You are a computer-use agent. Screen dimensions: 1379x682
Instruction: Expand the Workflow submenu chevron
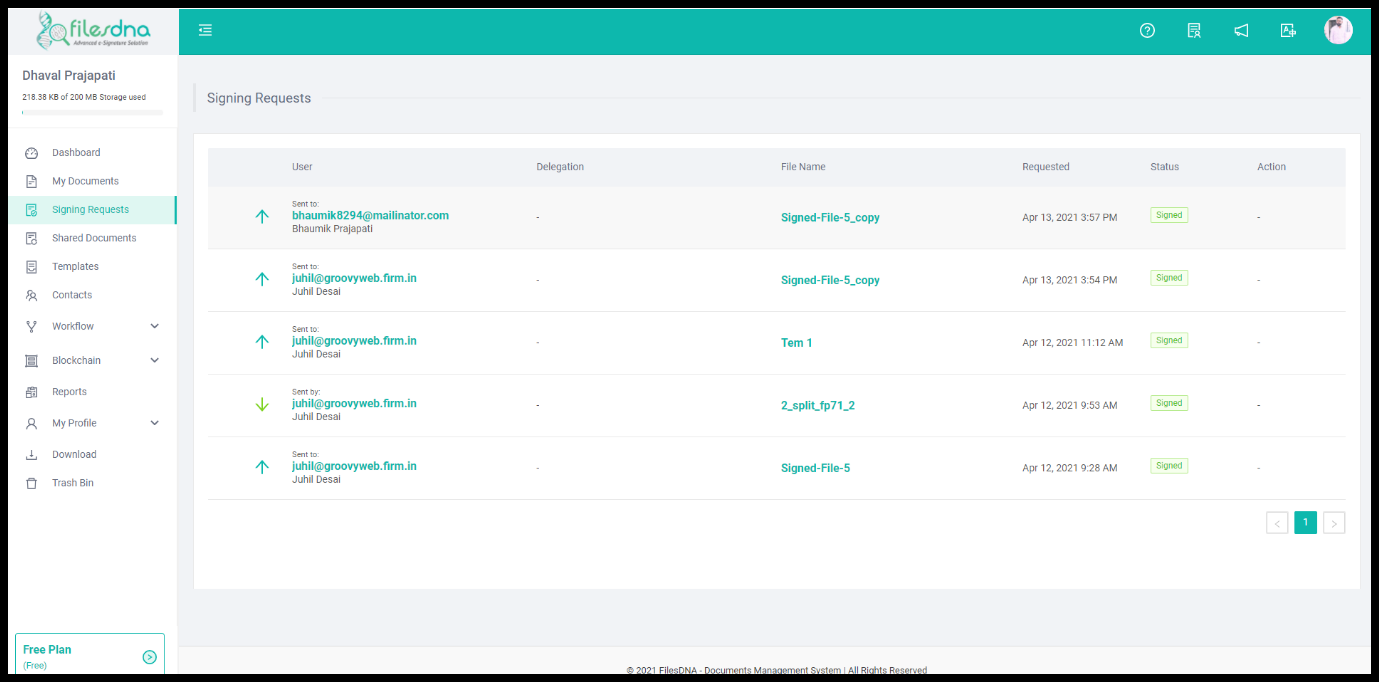coord(154,326)
